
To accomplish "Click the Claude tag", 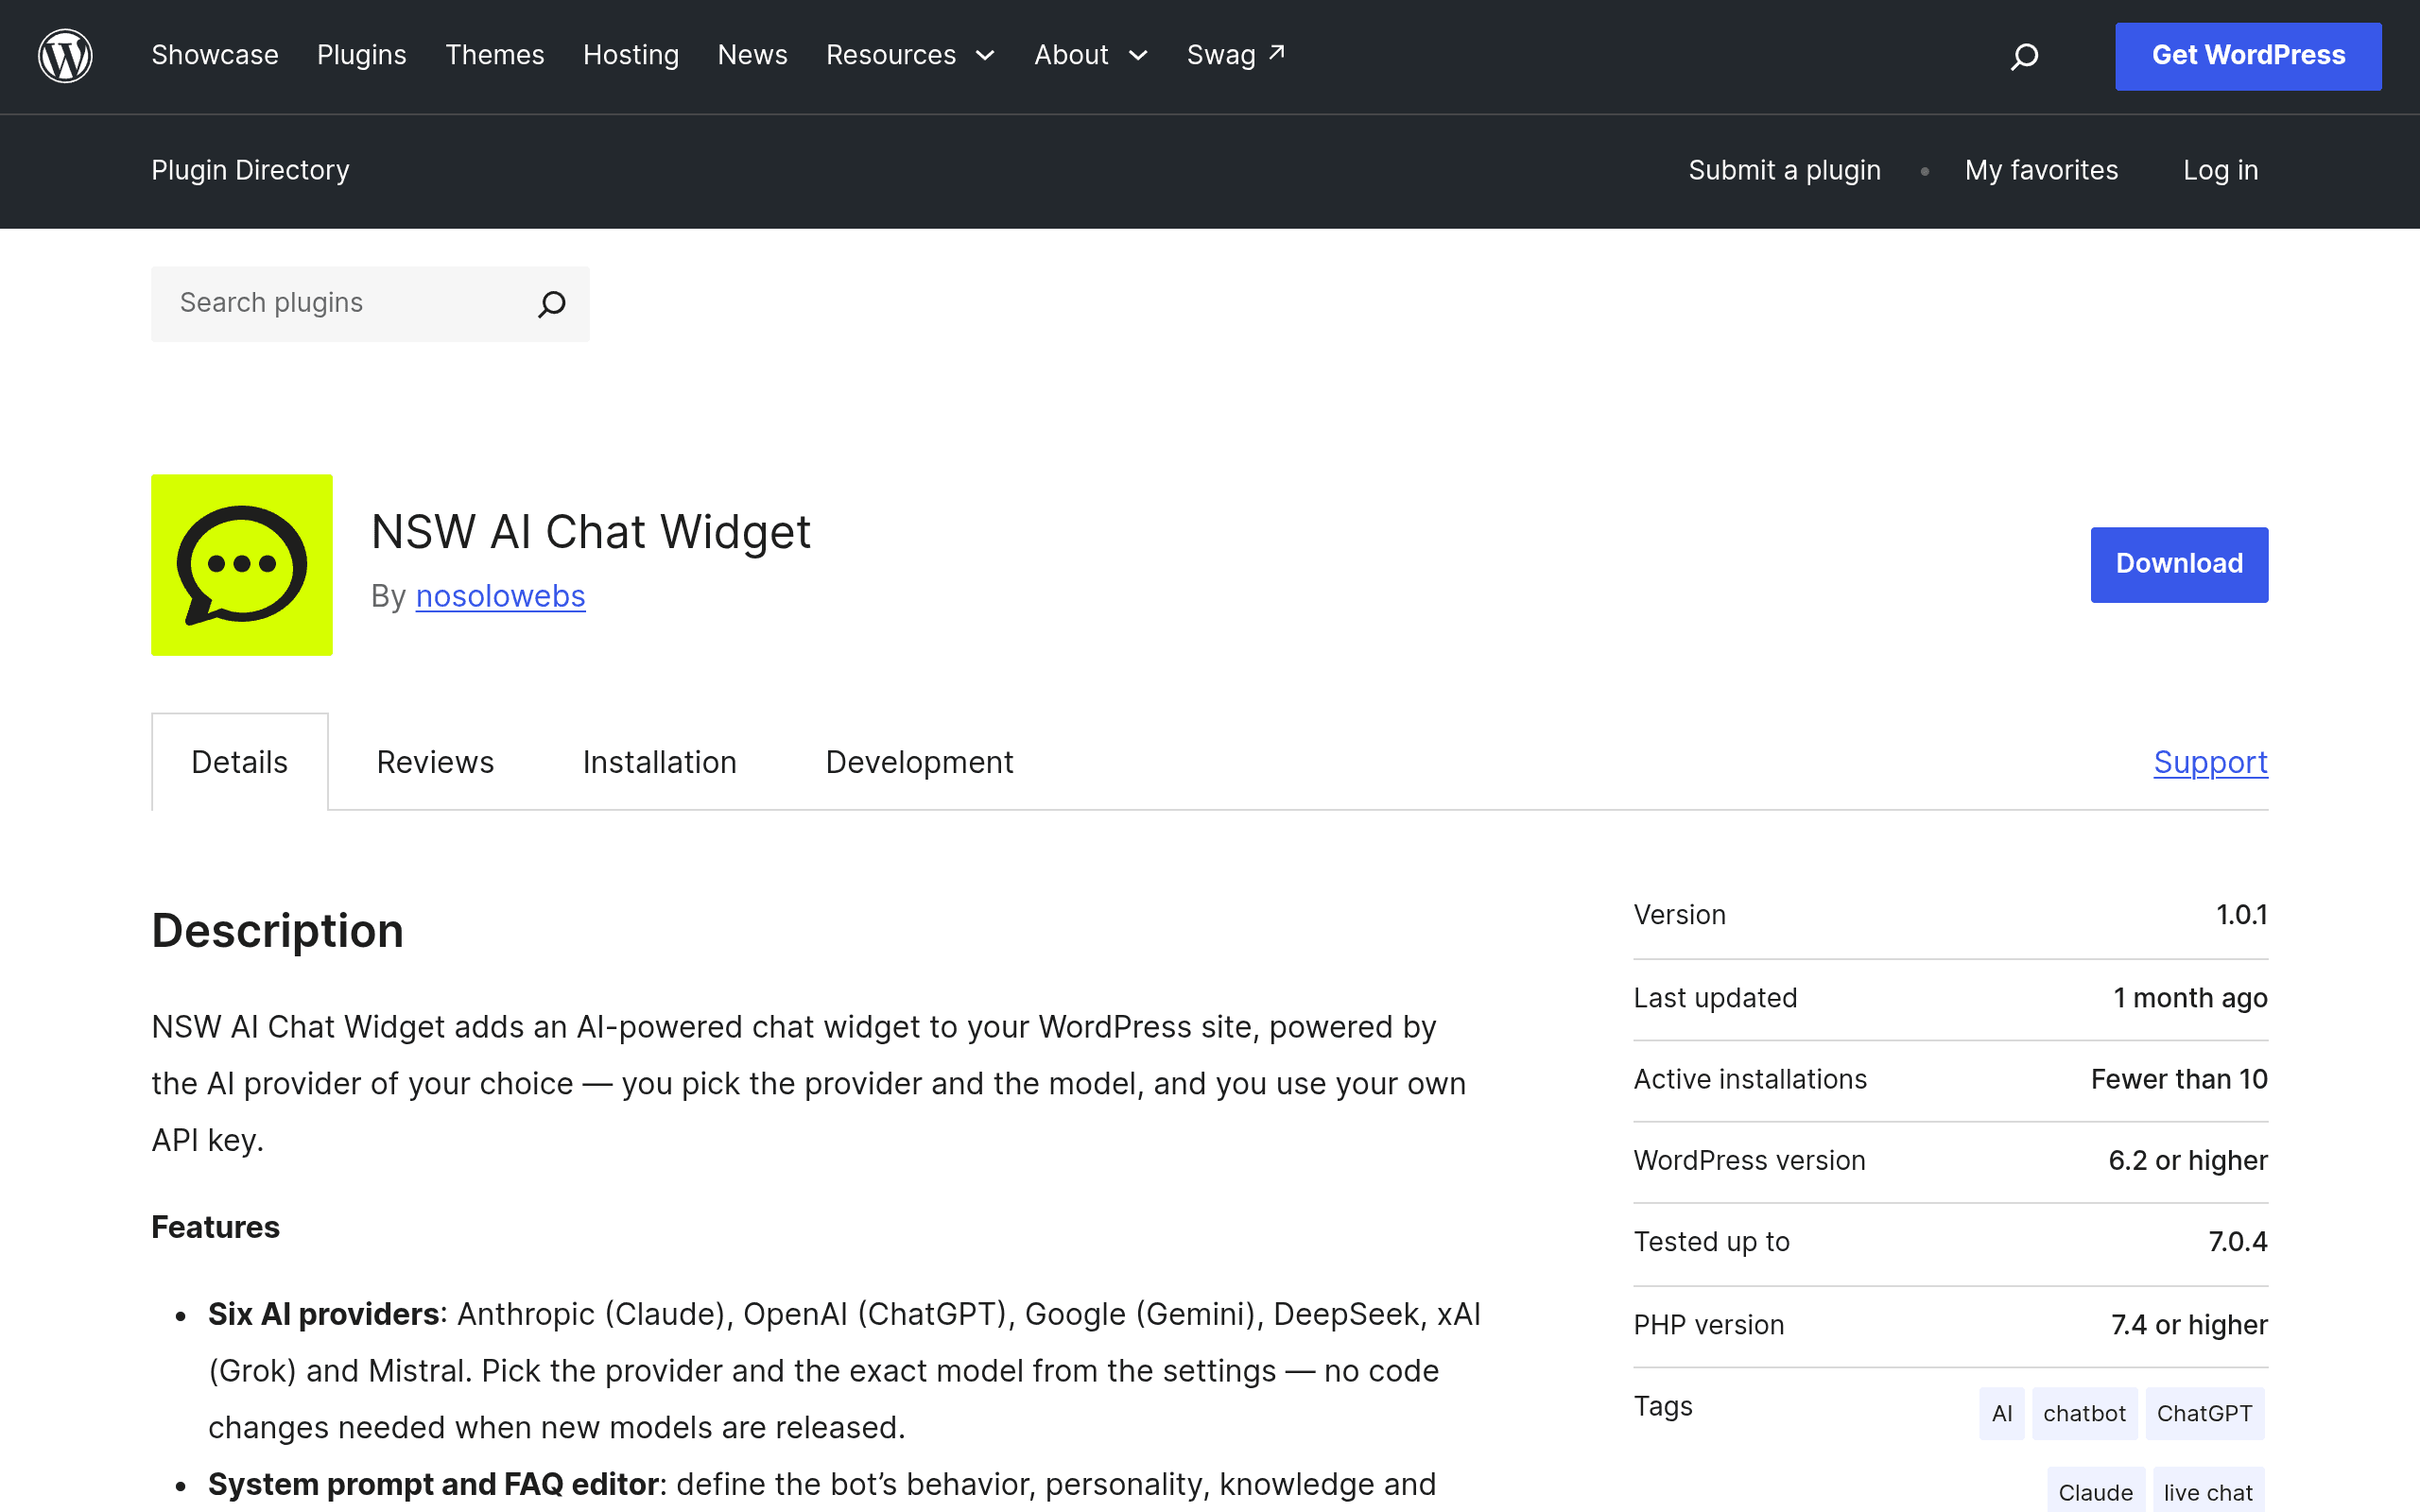I will (x=2096, y=1492).
